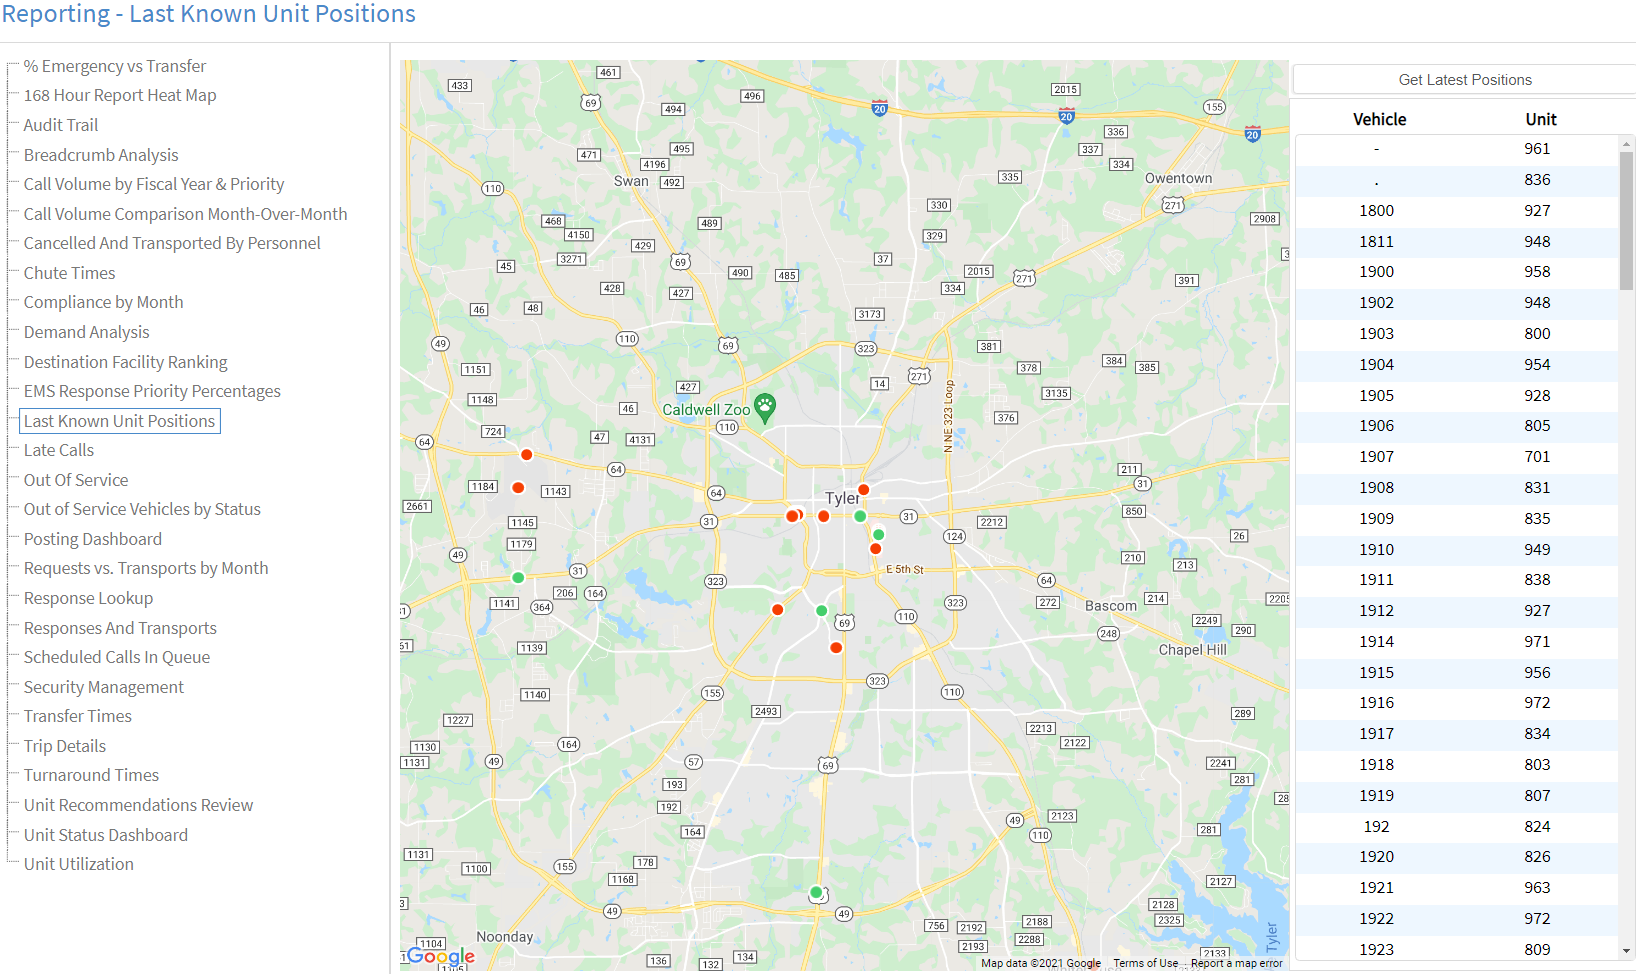Click the Vehicle column header
Screen dimensions: 1636x974
coord(1379,119)
